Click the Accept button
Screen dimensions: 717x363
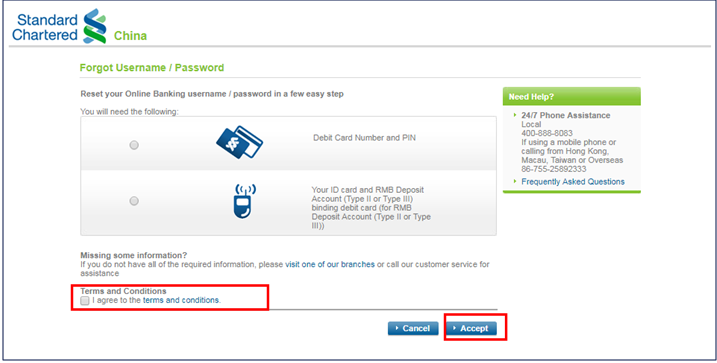(471, 328)
